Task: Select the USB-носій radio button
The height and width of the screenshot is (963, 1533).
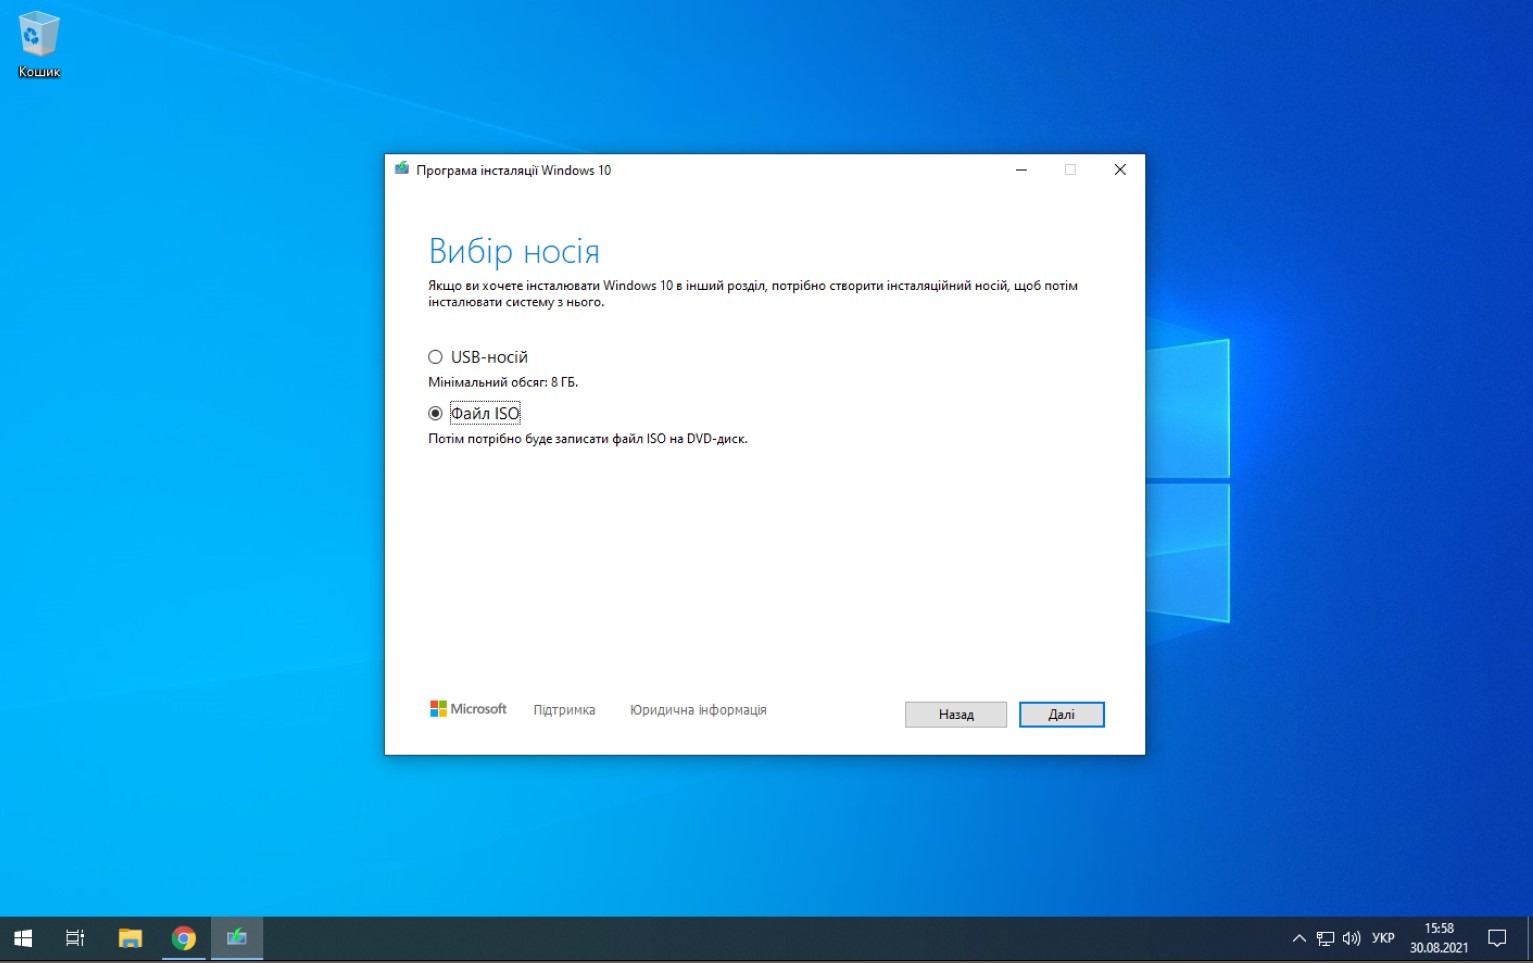Action: click(x=435, y=357)
